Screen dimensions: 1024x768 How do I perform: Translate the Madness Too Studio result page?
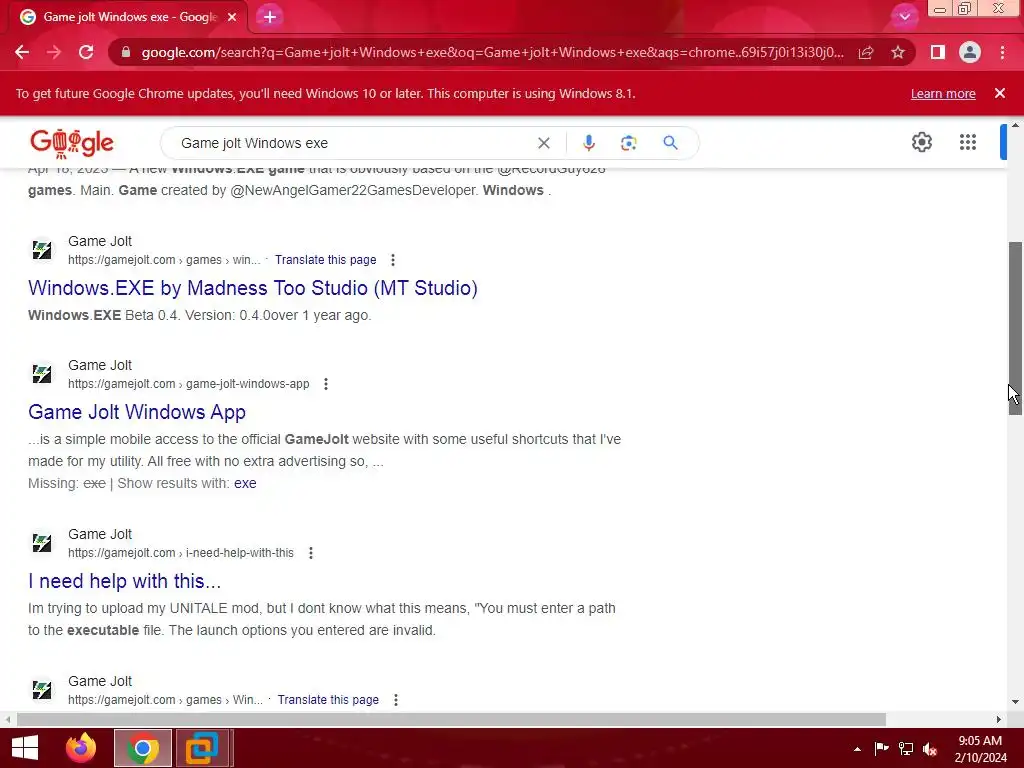pyautogui.click(x=325, y=260)
